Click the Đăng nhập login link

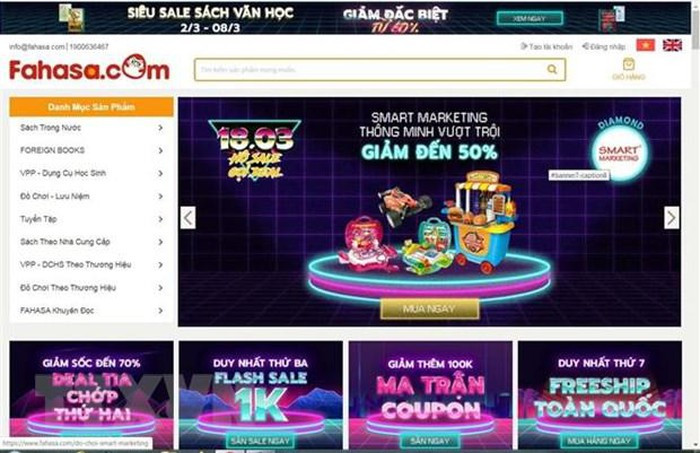[604, 46]
